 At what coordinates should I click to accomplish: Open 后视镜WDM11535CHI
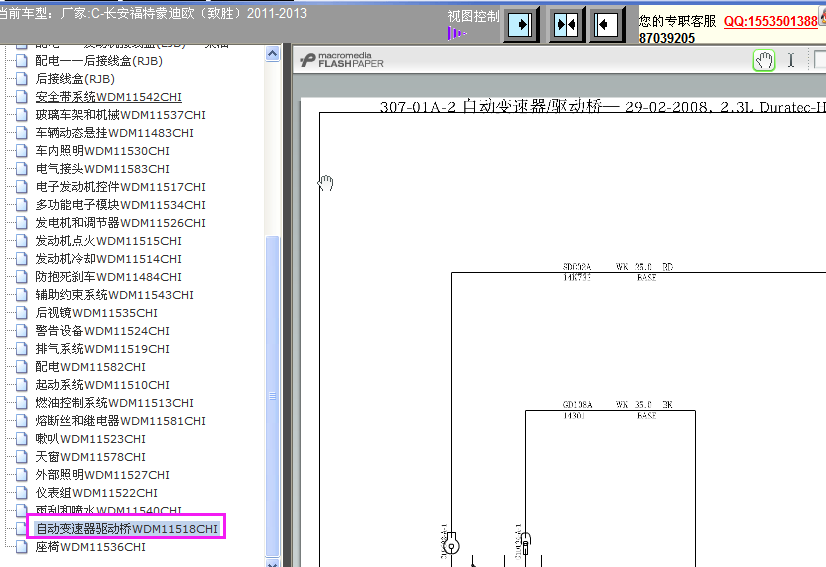pos(96,313)
